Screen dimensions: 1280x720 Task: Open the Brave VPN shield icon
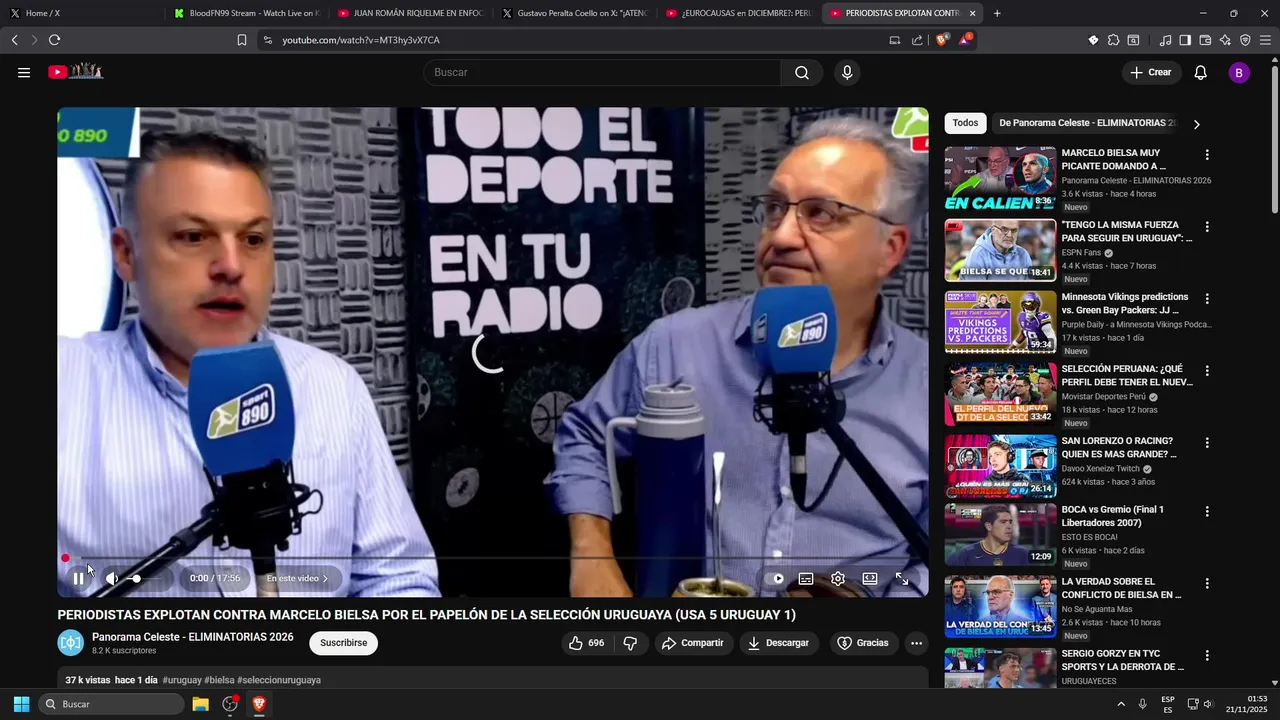point(1245,40)
